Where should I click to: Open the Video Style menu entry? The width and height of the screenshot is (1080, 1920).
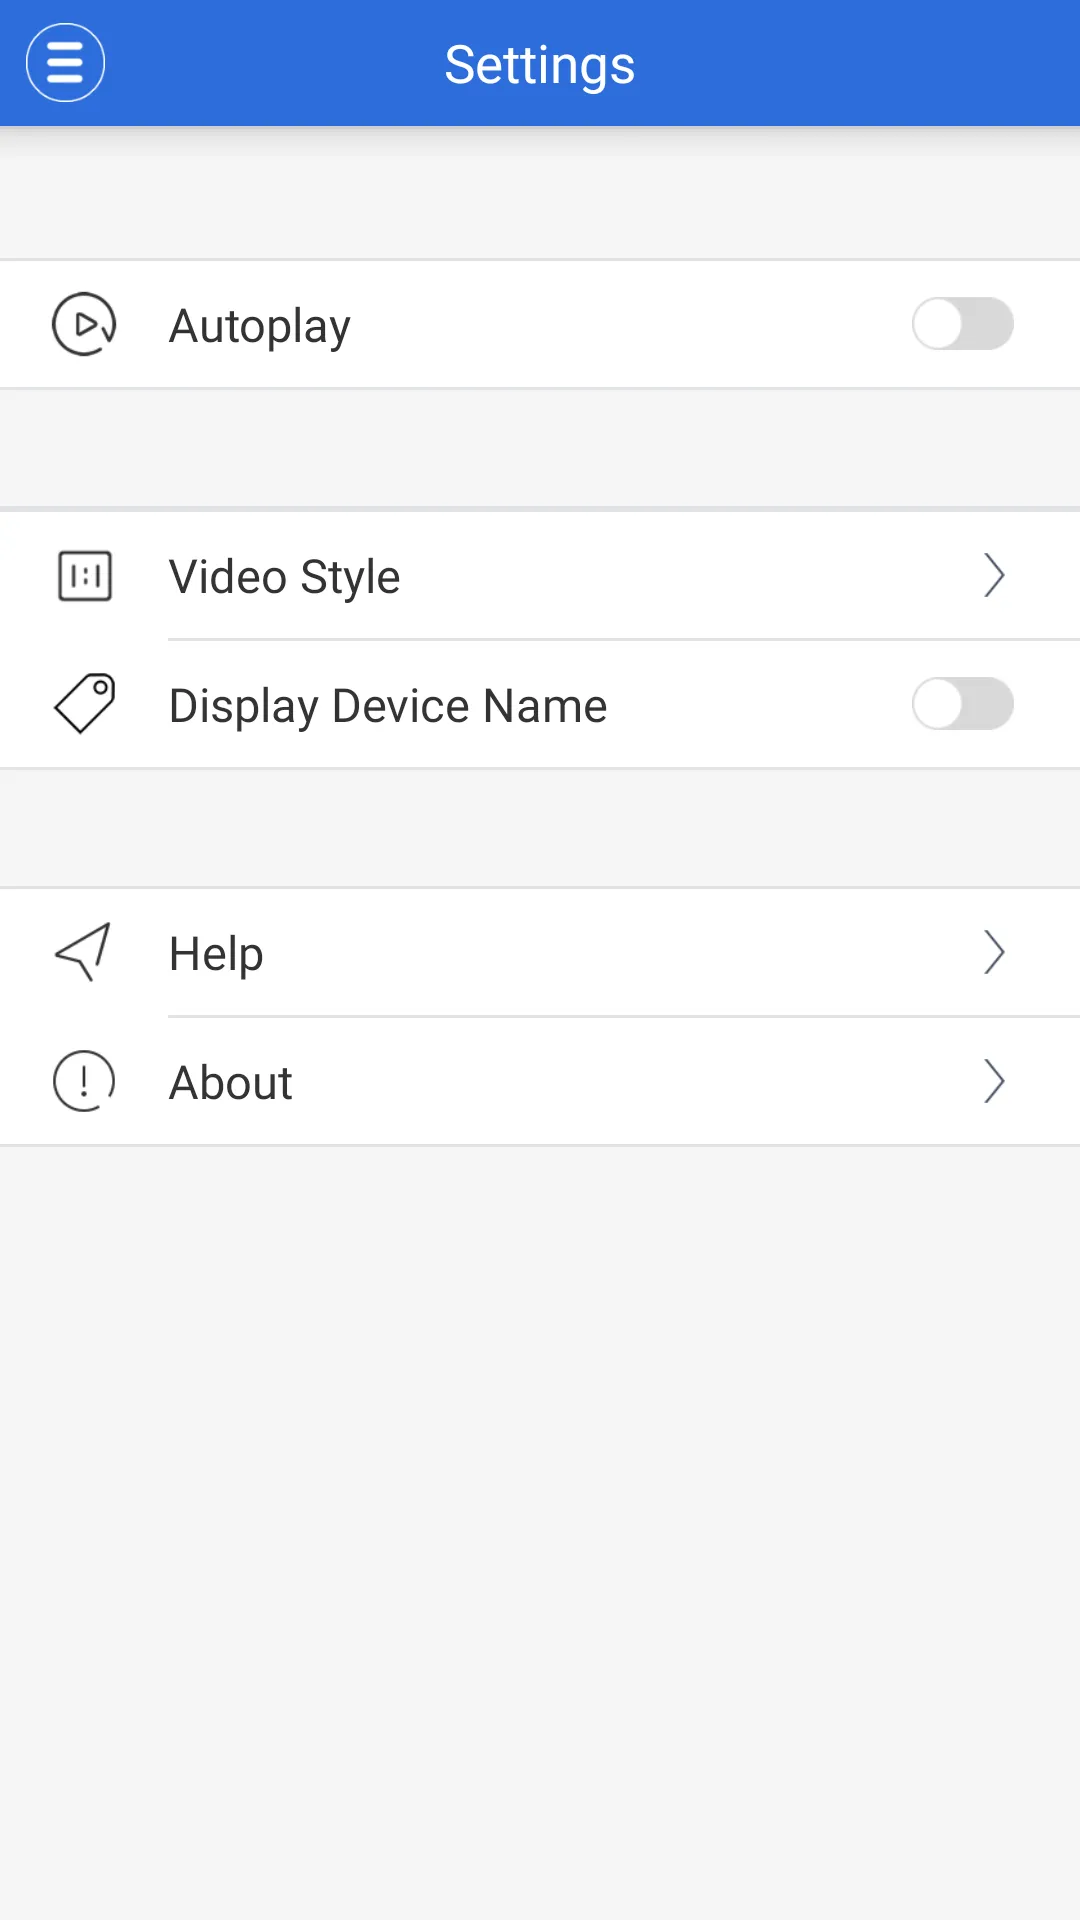coord(540,576)
